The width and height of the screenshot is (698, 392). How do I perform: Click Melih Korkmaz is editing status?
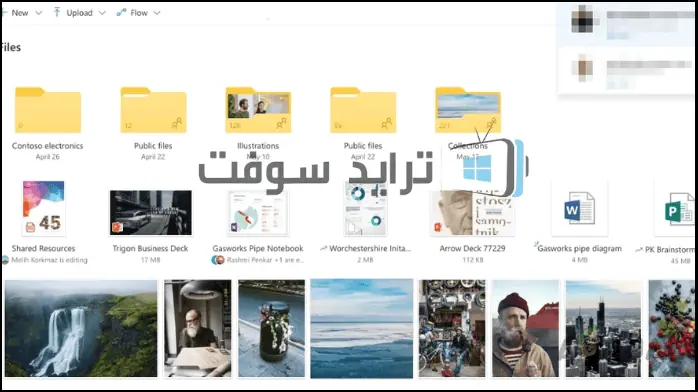[x=49, y=260]
